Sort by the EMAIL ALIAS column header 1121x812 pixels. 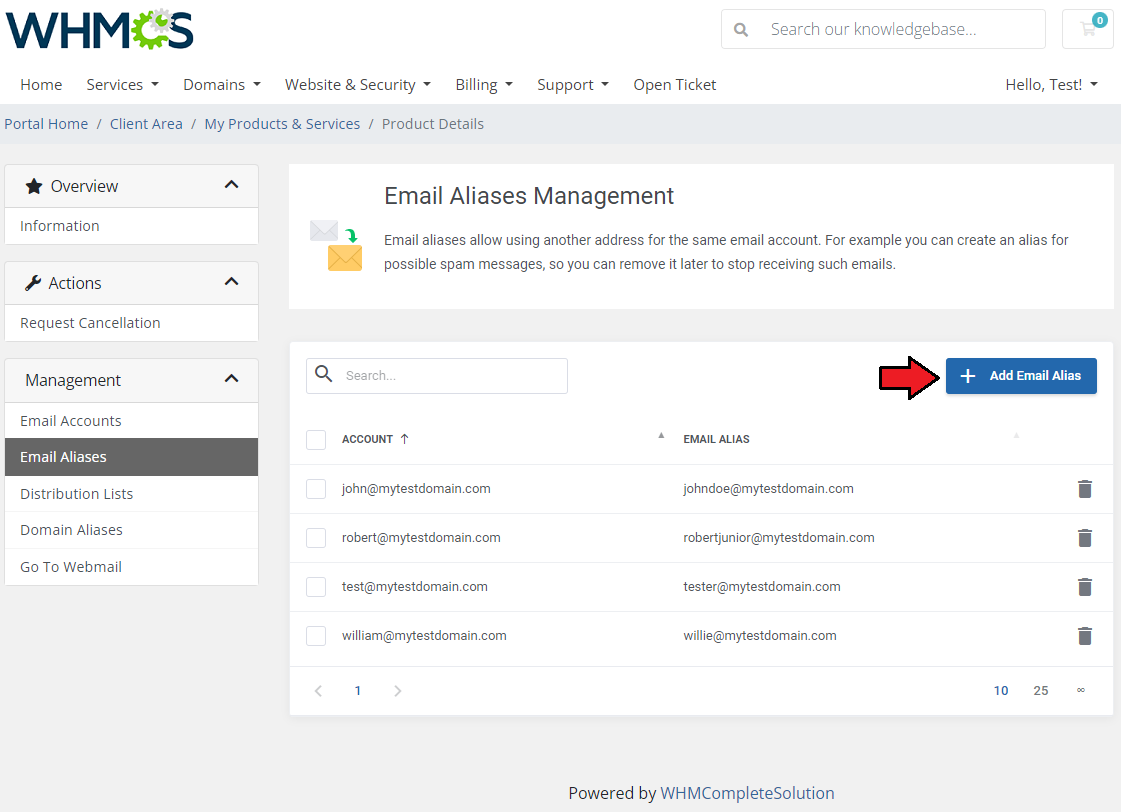click(716, 439)
